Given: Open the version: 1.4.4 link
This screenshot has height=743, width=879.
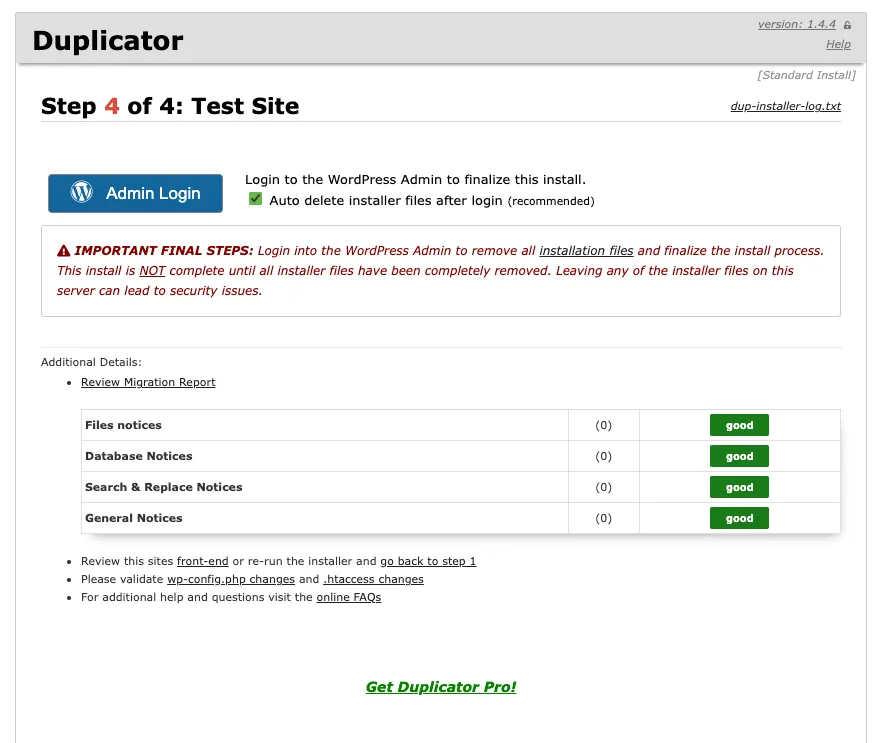Looking at the screenshot, I should click(797, 24).
